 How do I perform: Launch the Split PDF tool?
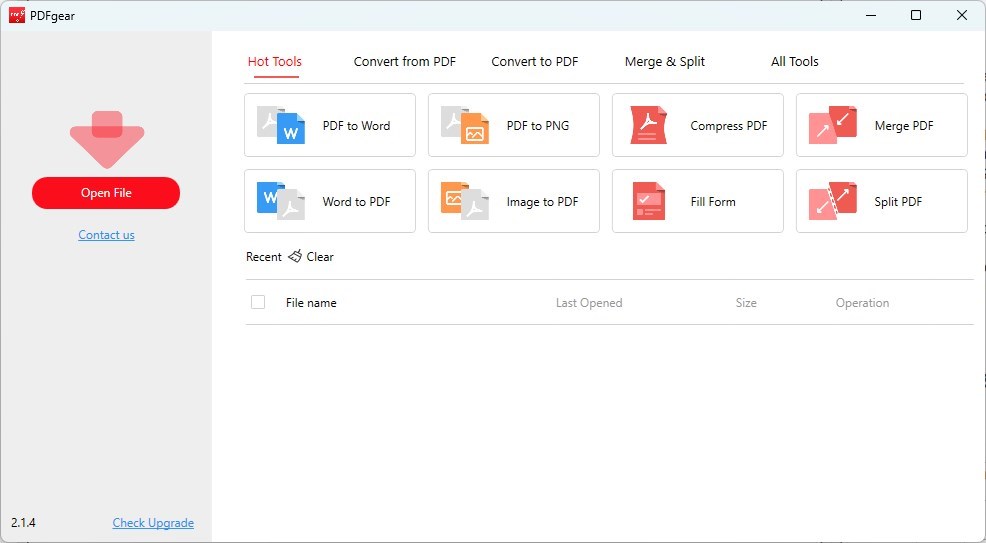(881, 201)
